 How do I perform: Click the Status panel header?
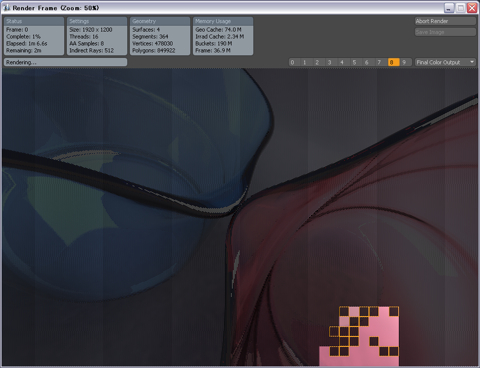(x=34, y=21)
